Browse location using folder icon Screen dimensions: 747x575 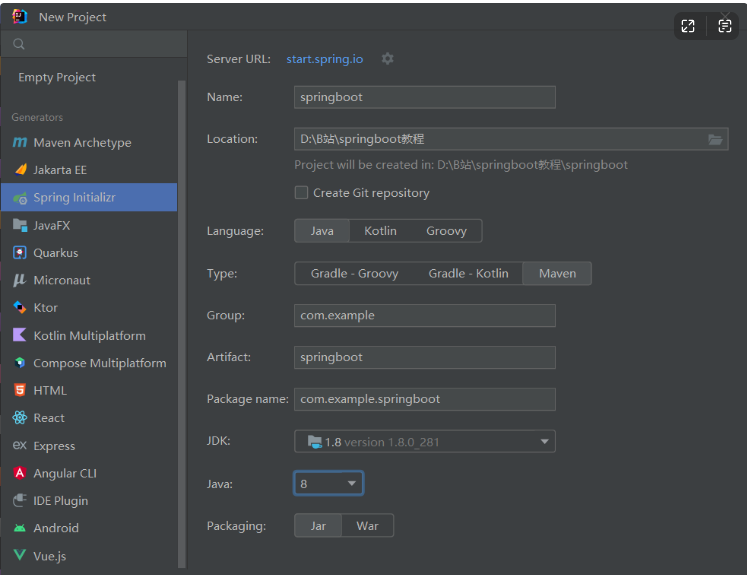(x=715, y=140)
